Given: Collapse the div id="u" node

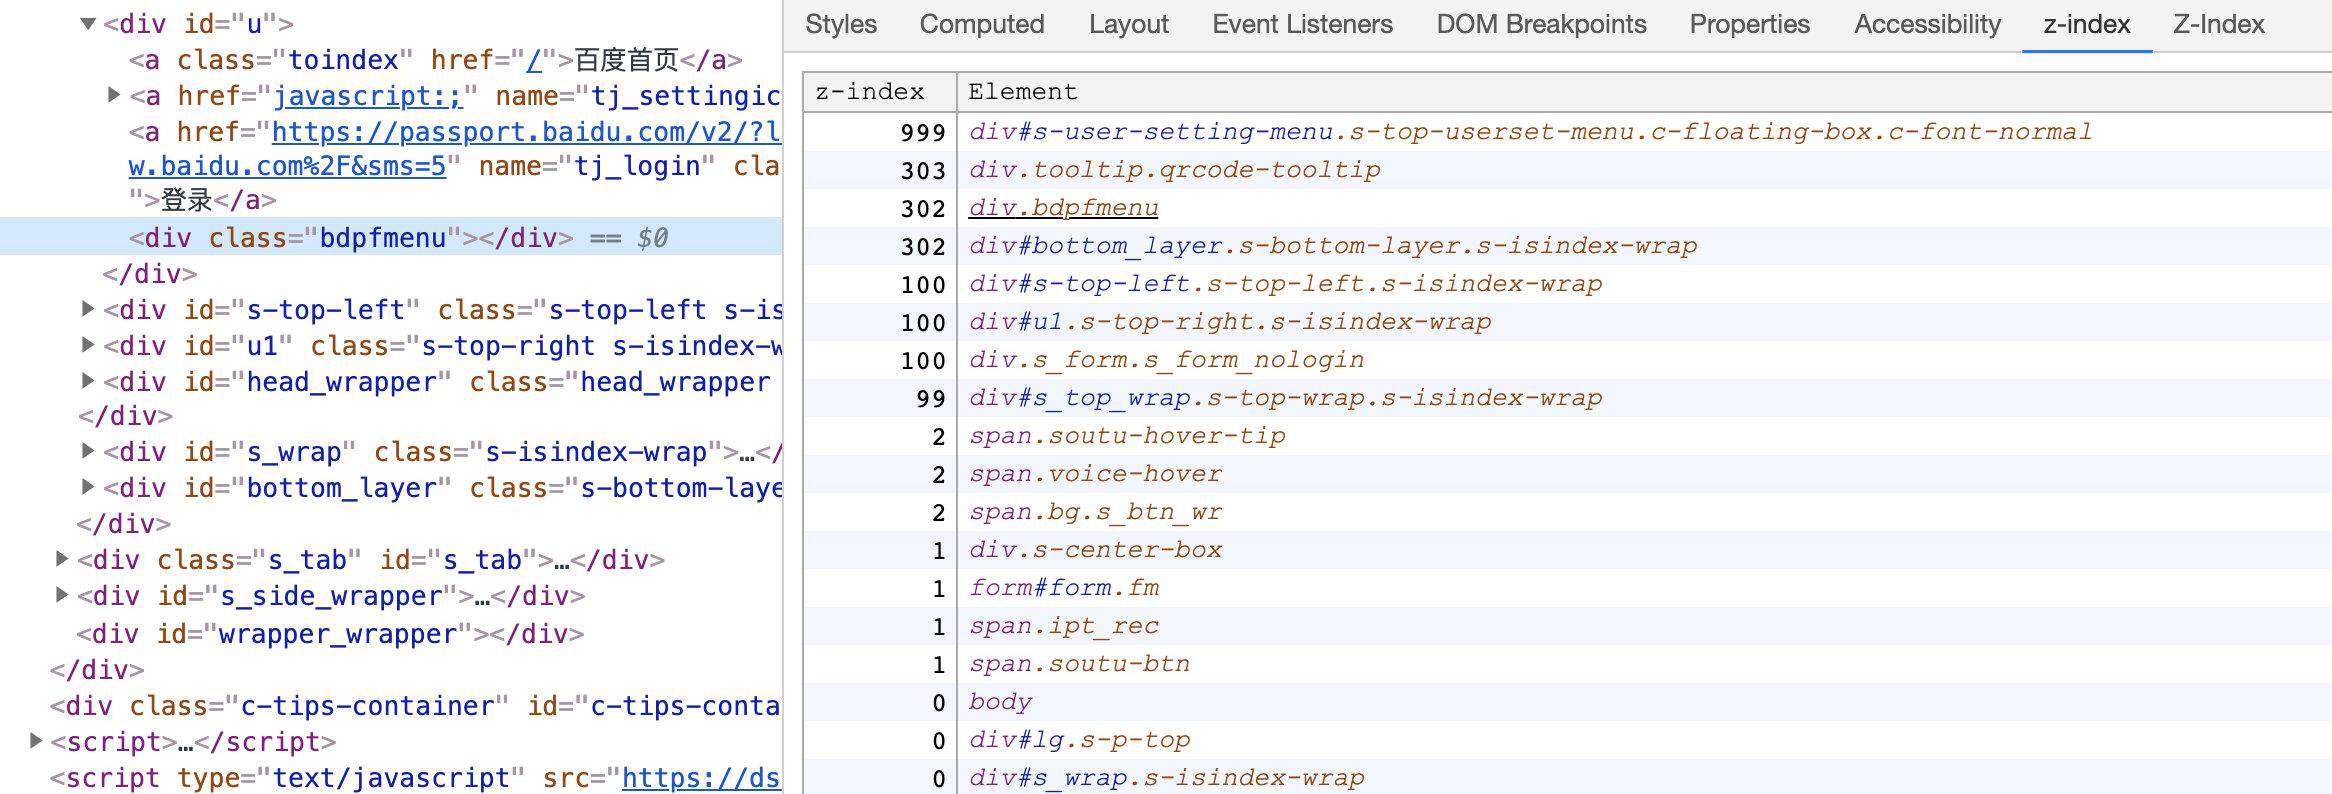Looking at the screenshot, I should click(88, 23).
